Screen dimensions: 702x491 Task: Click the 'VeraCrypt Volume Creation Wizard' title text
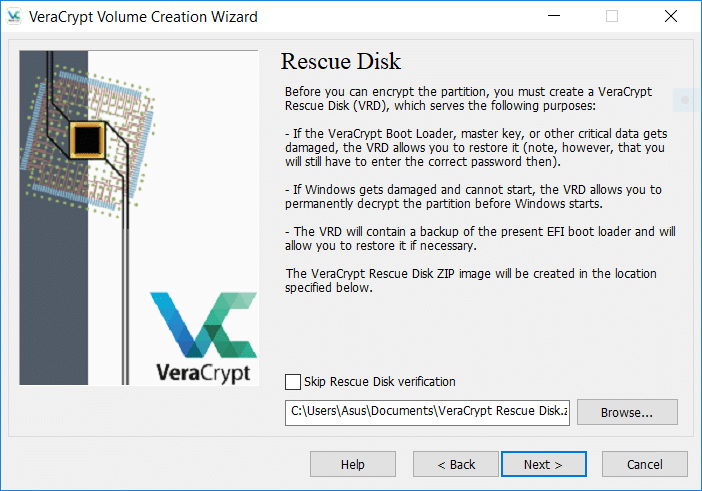coord(143,17)
